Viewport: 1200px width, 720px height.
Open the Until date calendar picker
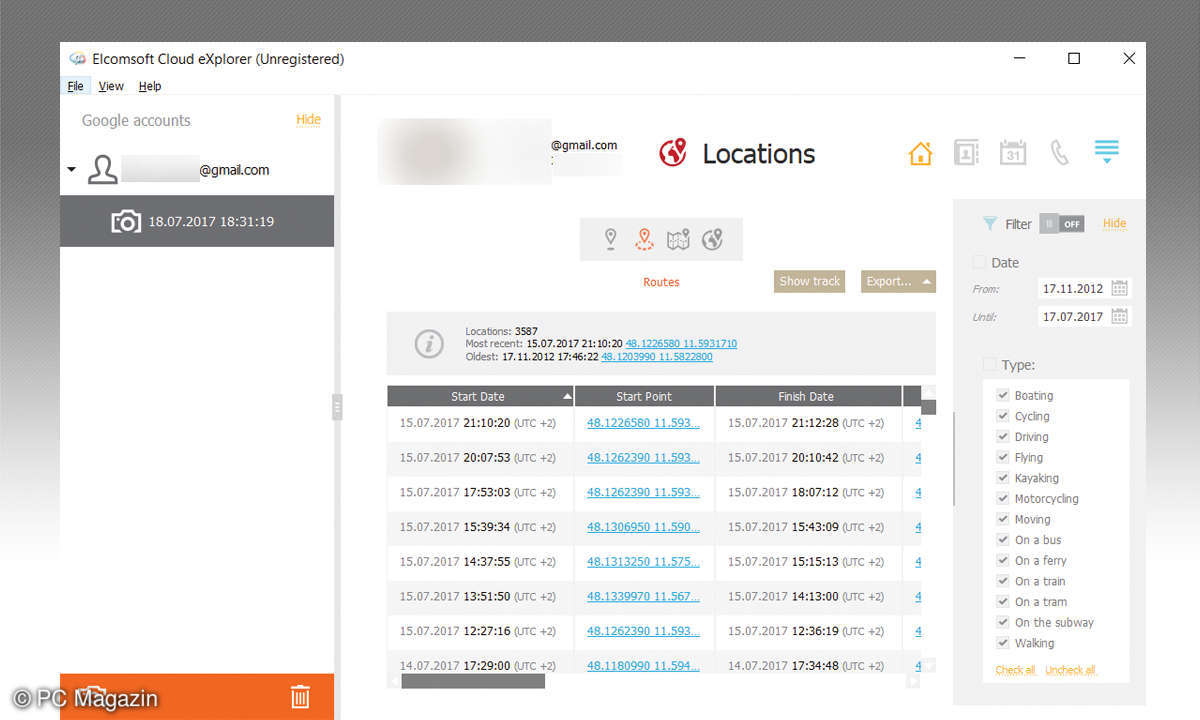point(1120,316)
